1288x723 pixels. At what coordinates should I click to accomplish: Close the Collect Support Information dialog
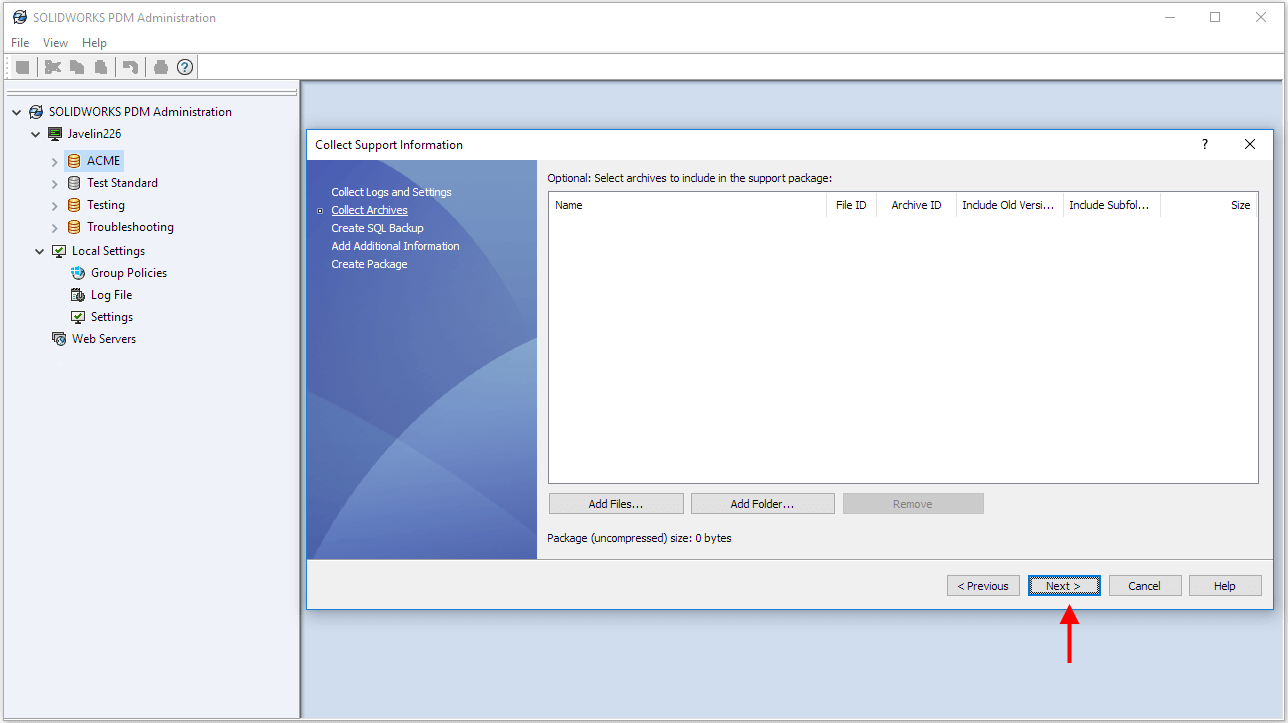coord(1250,144)
